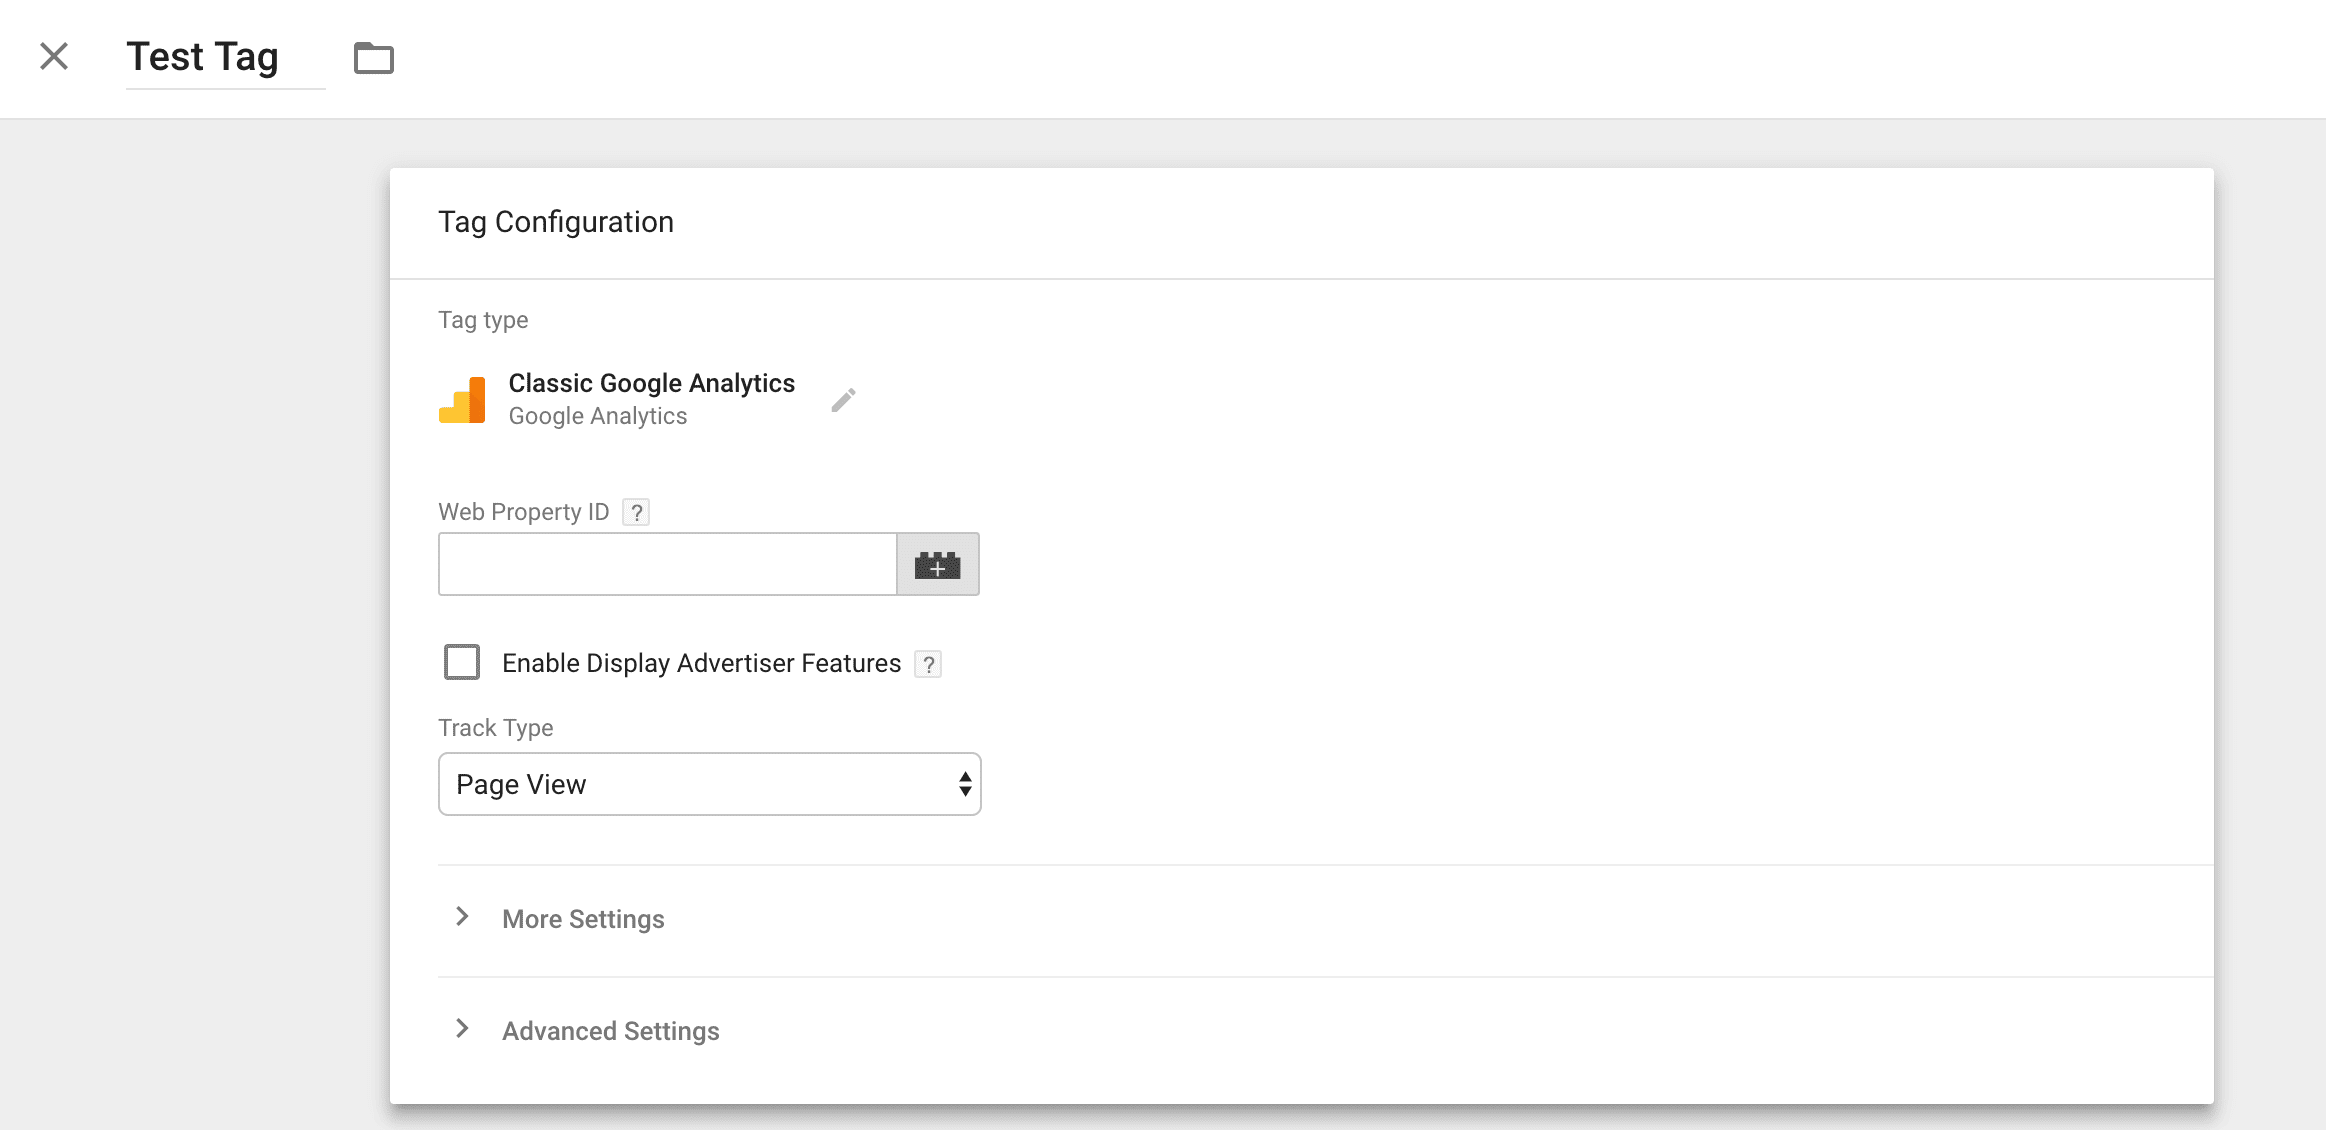Toggle the checkbox by clicking its label text
The height and width of the screenshot is (1130, 2326).
pyautogui.click(x=701, y=662)
